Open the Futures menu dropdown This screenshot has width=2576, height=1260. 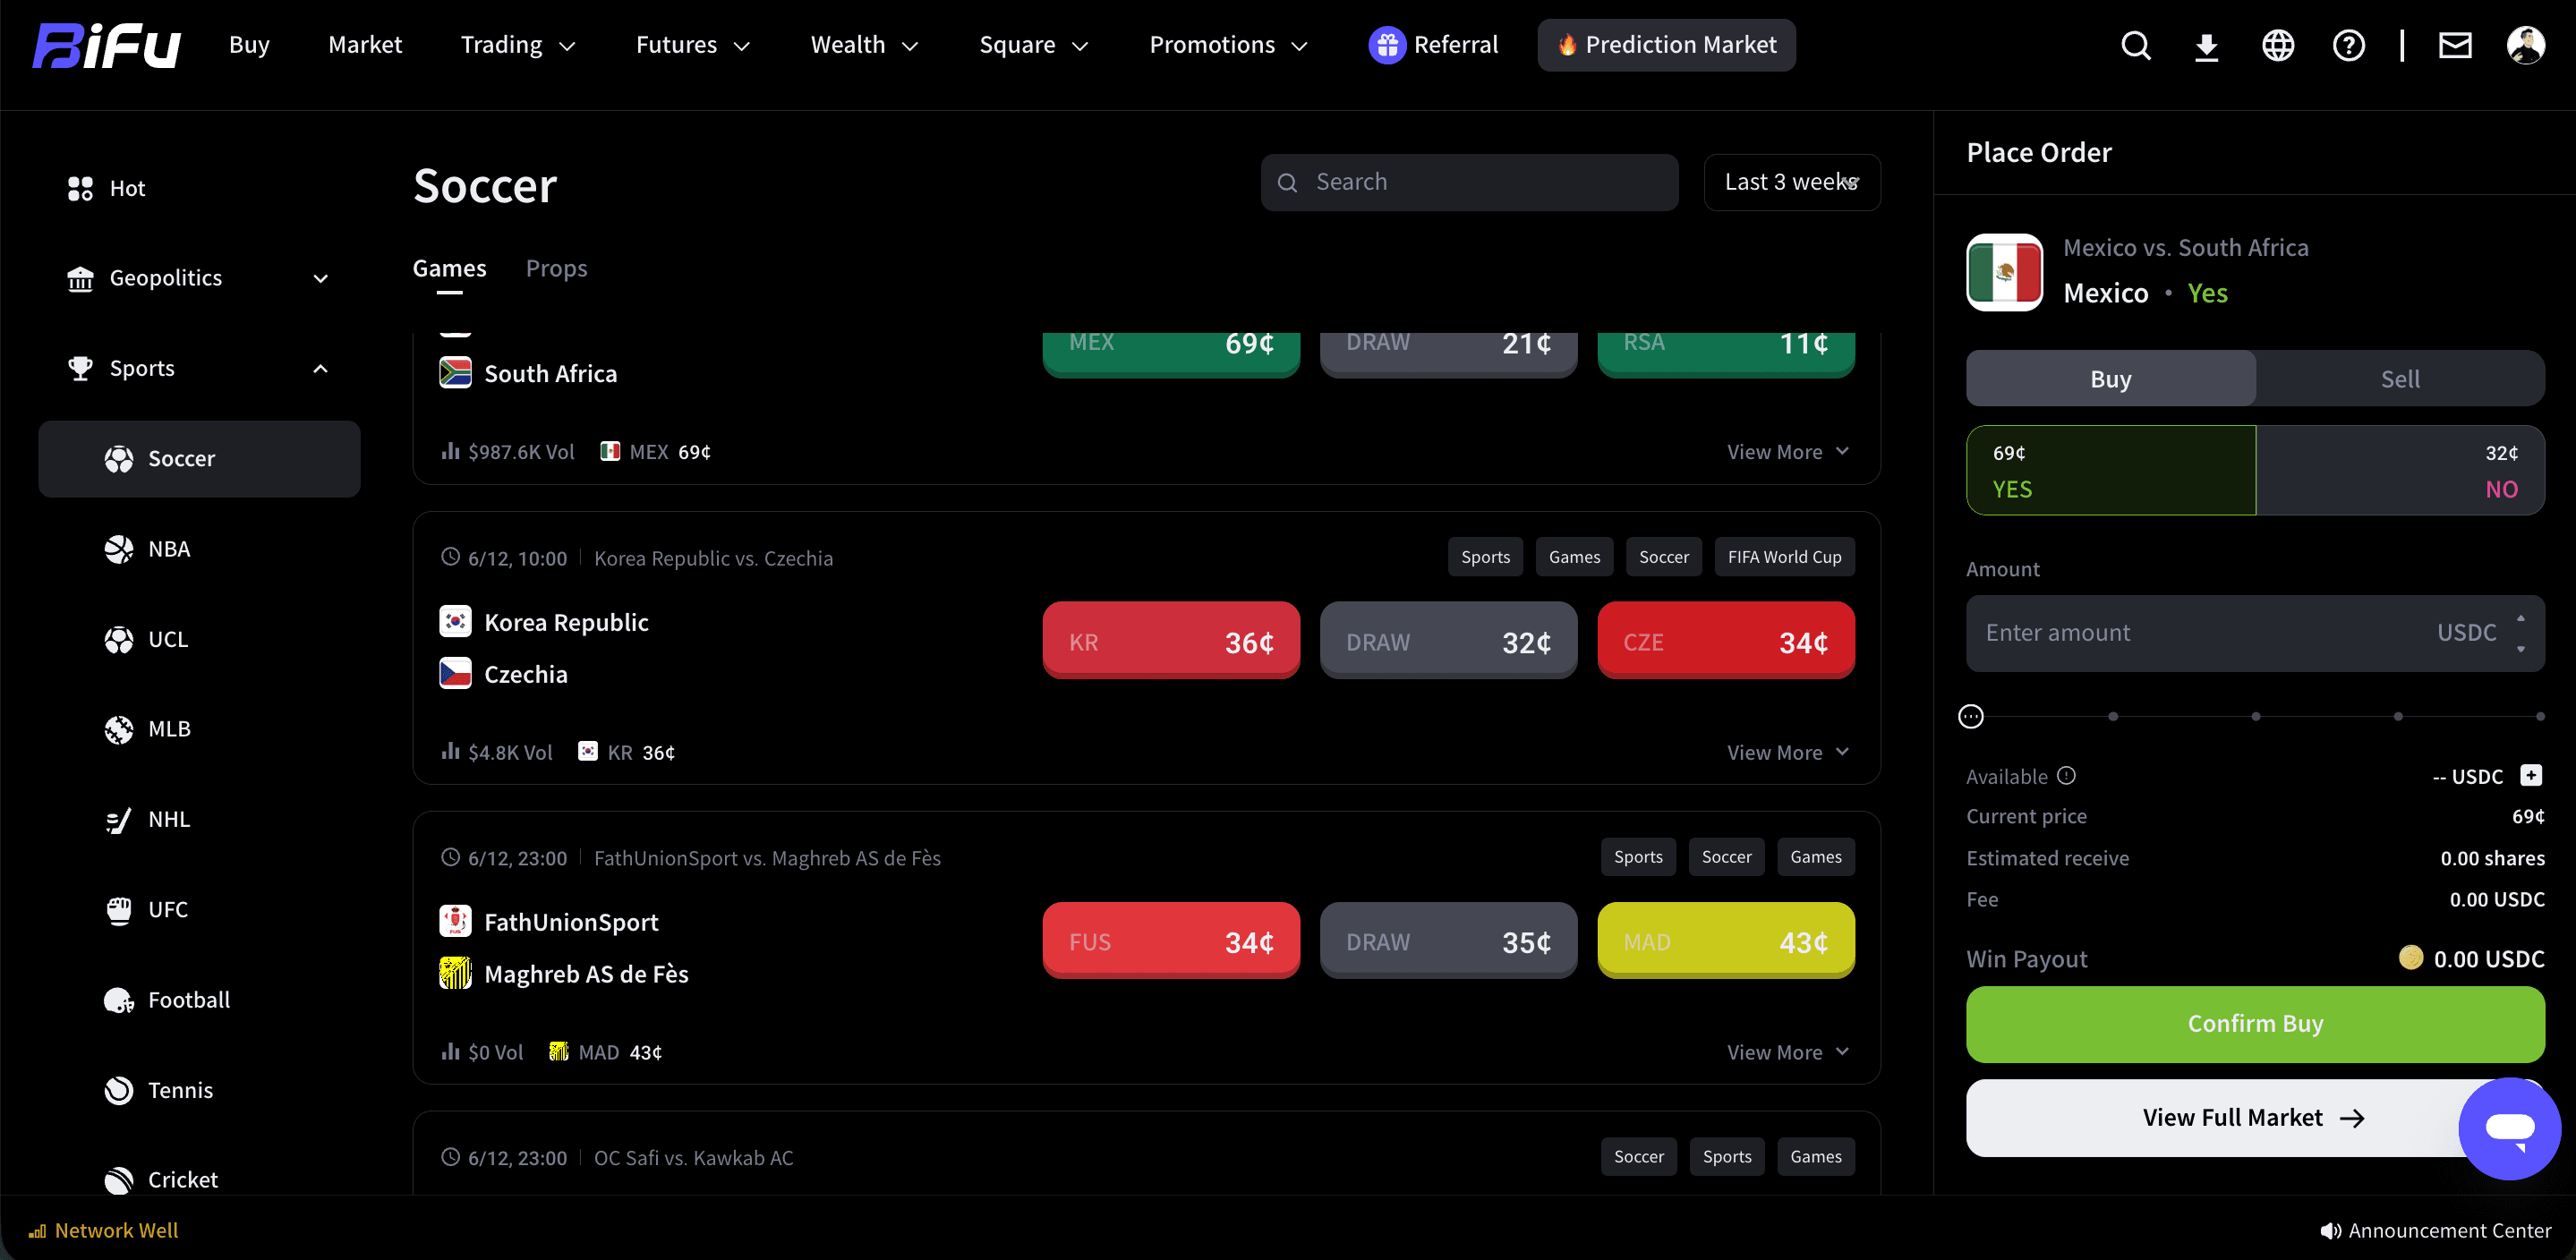[x=692, y=45]
